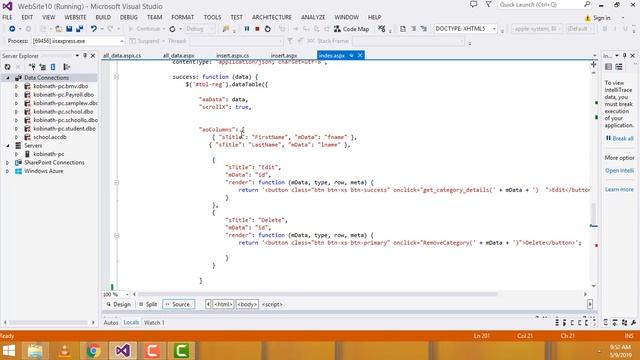Click the blue SharePoint connection icon
Screen dimensions: 640x360
coord(53,67)
